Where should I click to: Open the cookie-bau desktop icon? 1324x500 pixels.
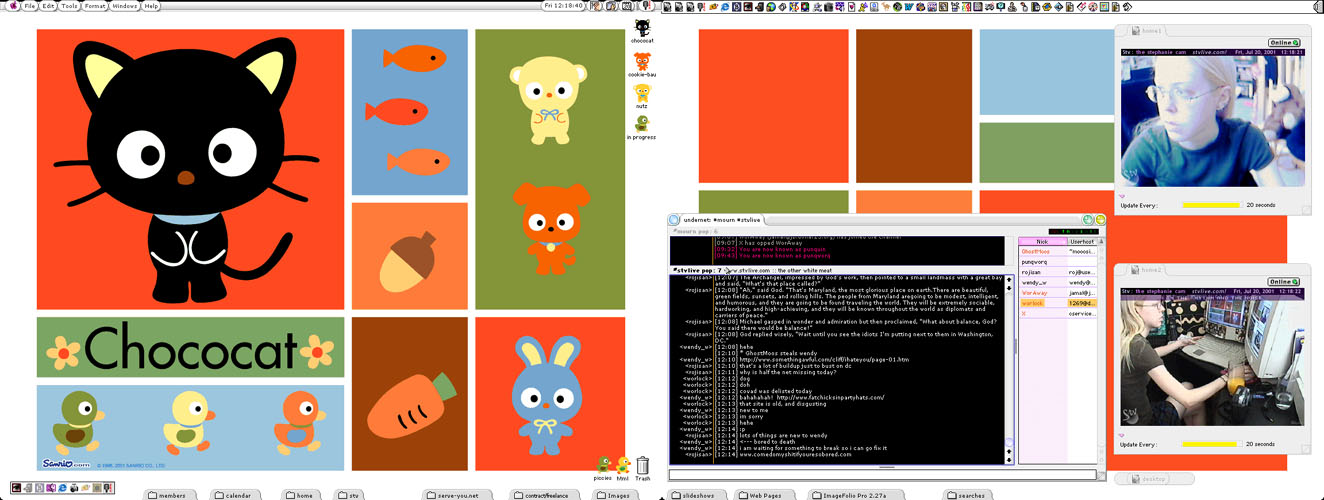pyautogui.click(x=642, y=61)
